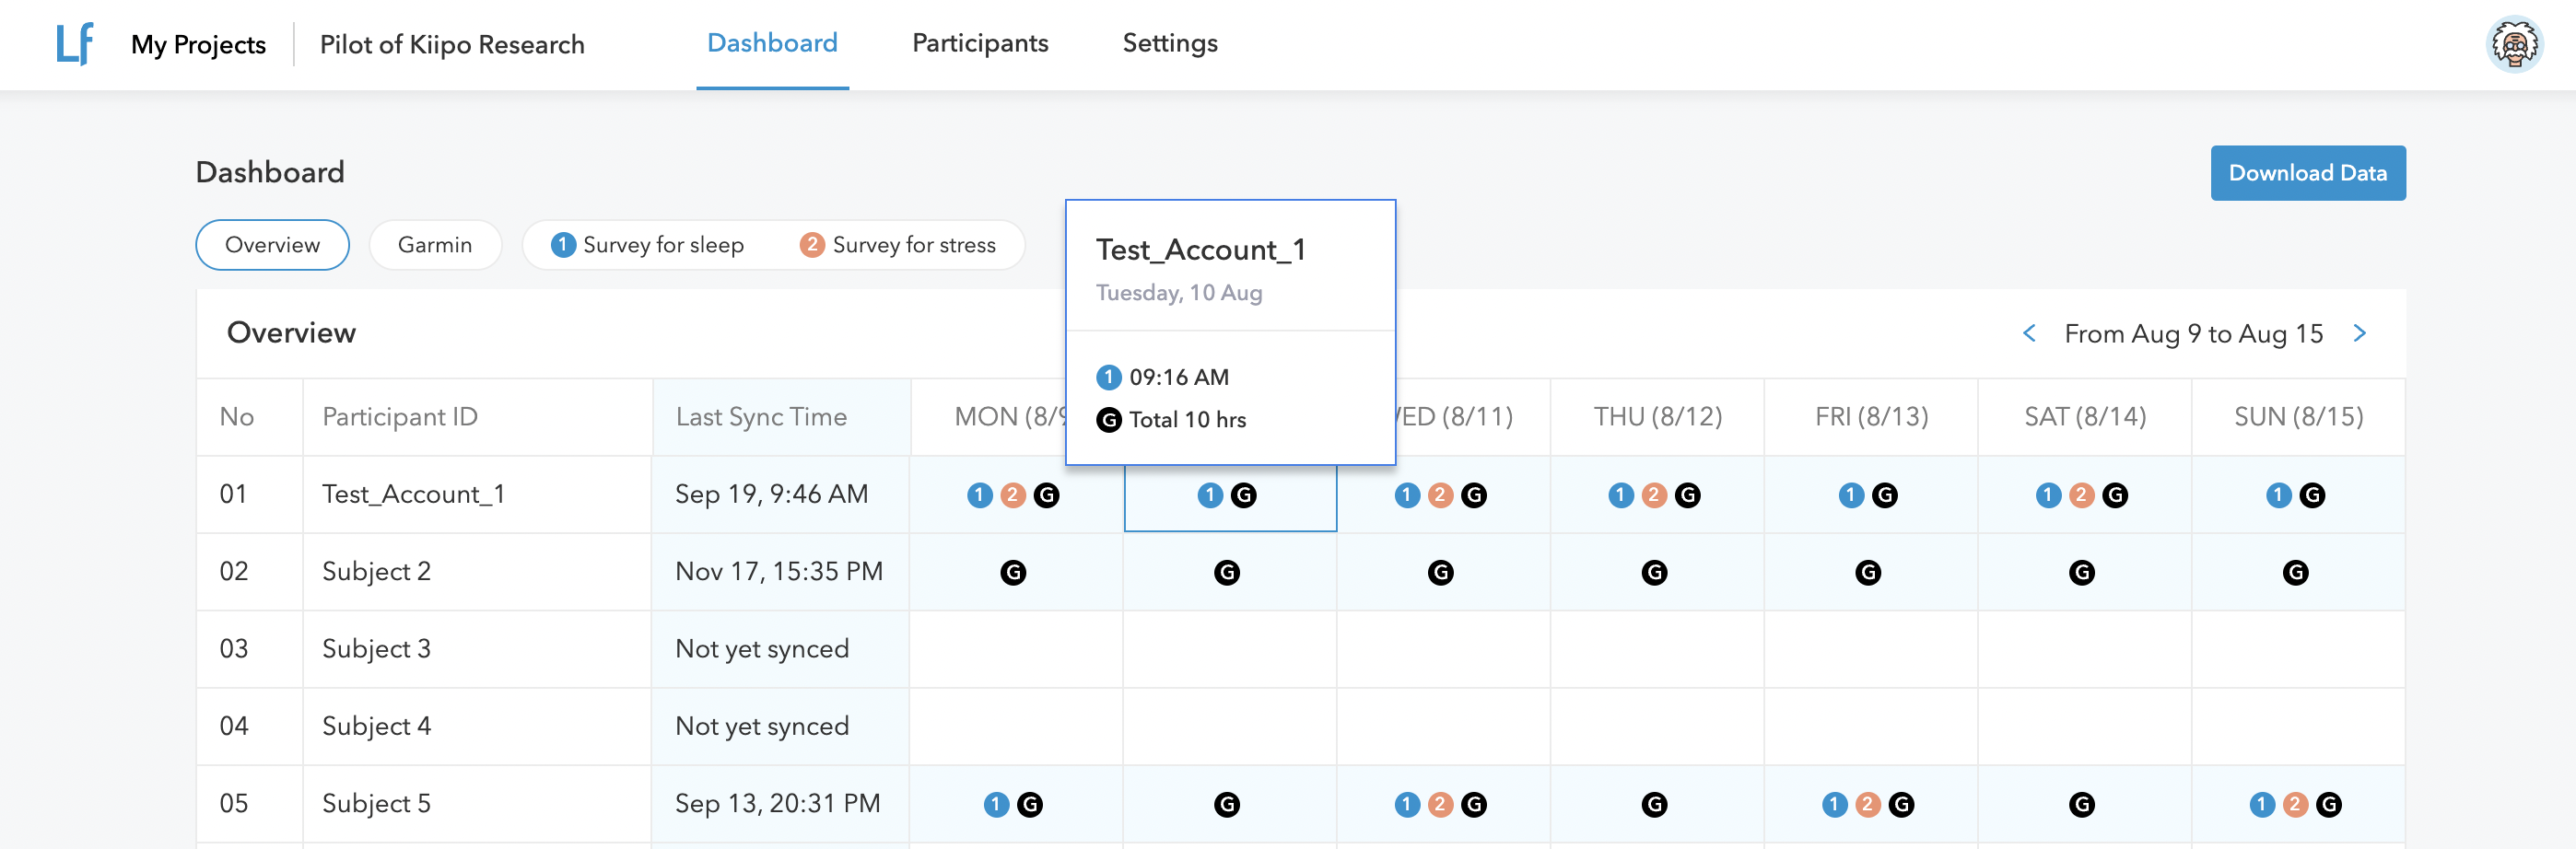The image size is (2576, 849).
Task: Click Subject 2 Thursday Garmin badge
Action: tap(1654, 572)
